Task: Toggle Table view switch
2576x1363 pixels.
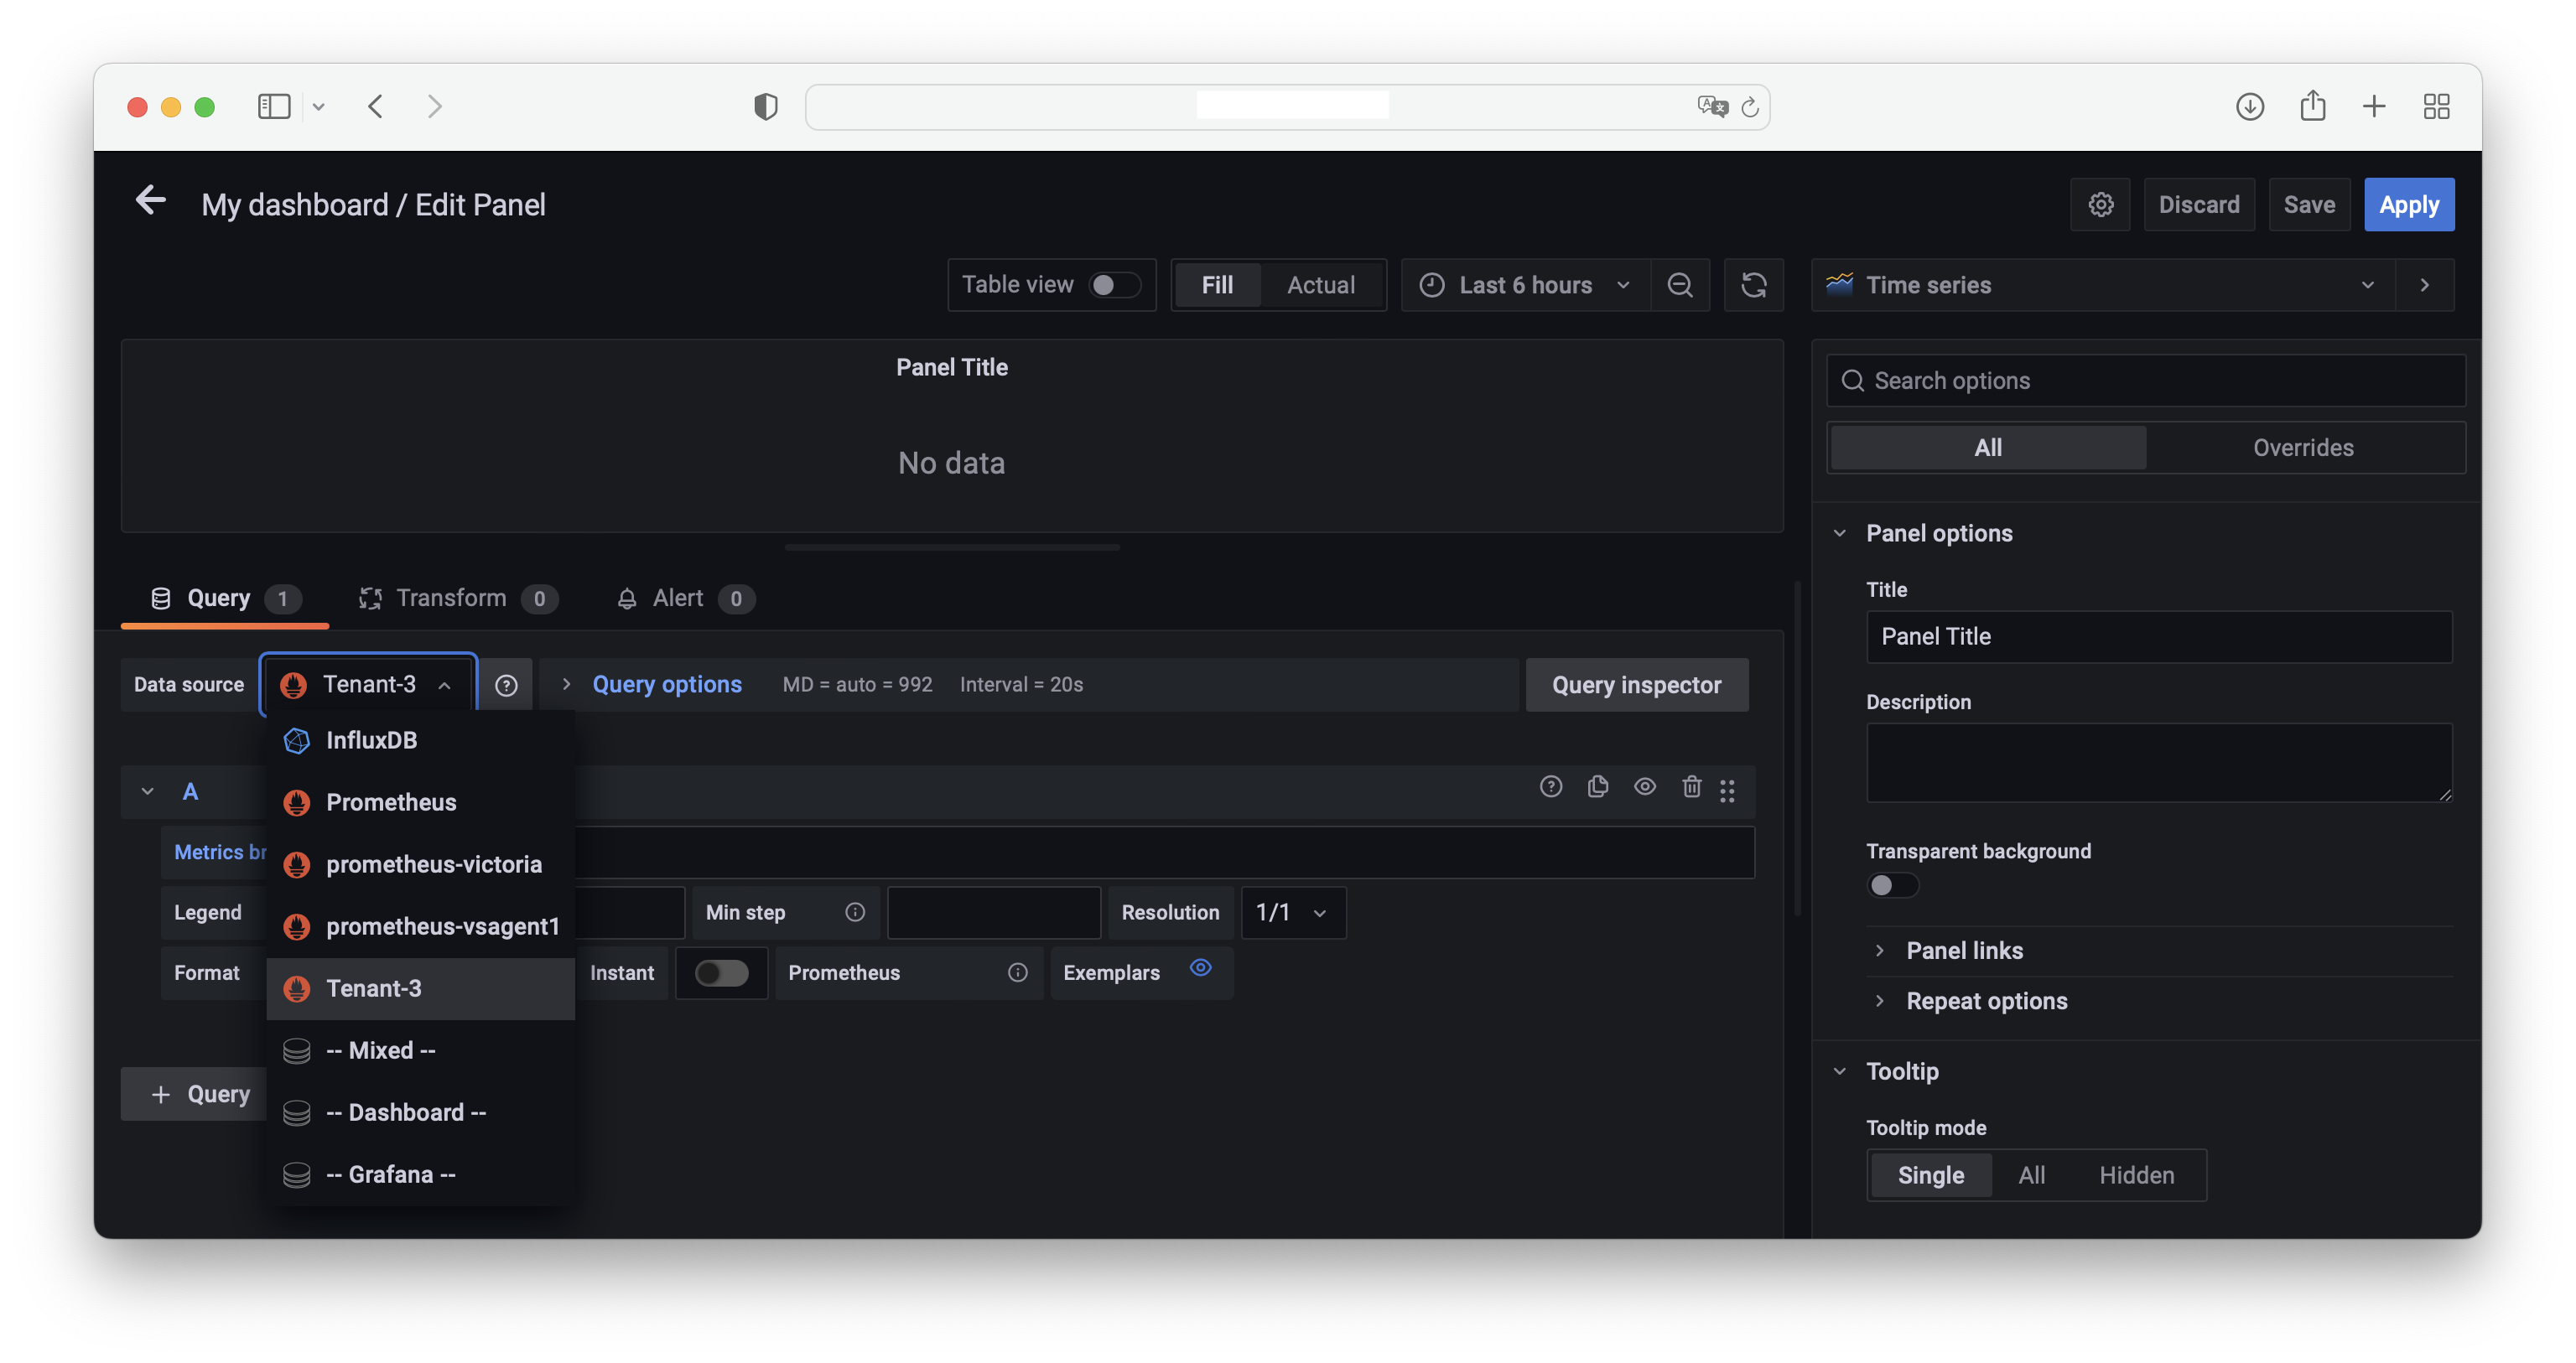Action: (1114, 285)
